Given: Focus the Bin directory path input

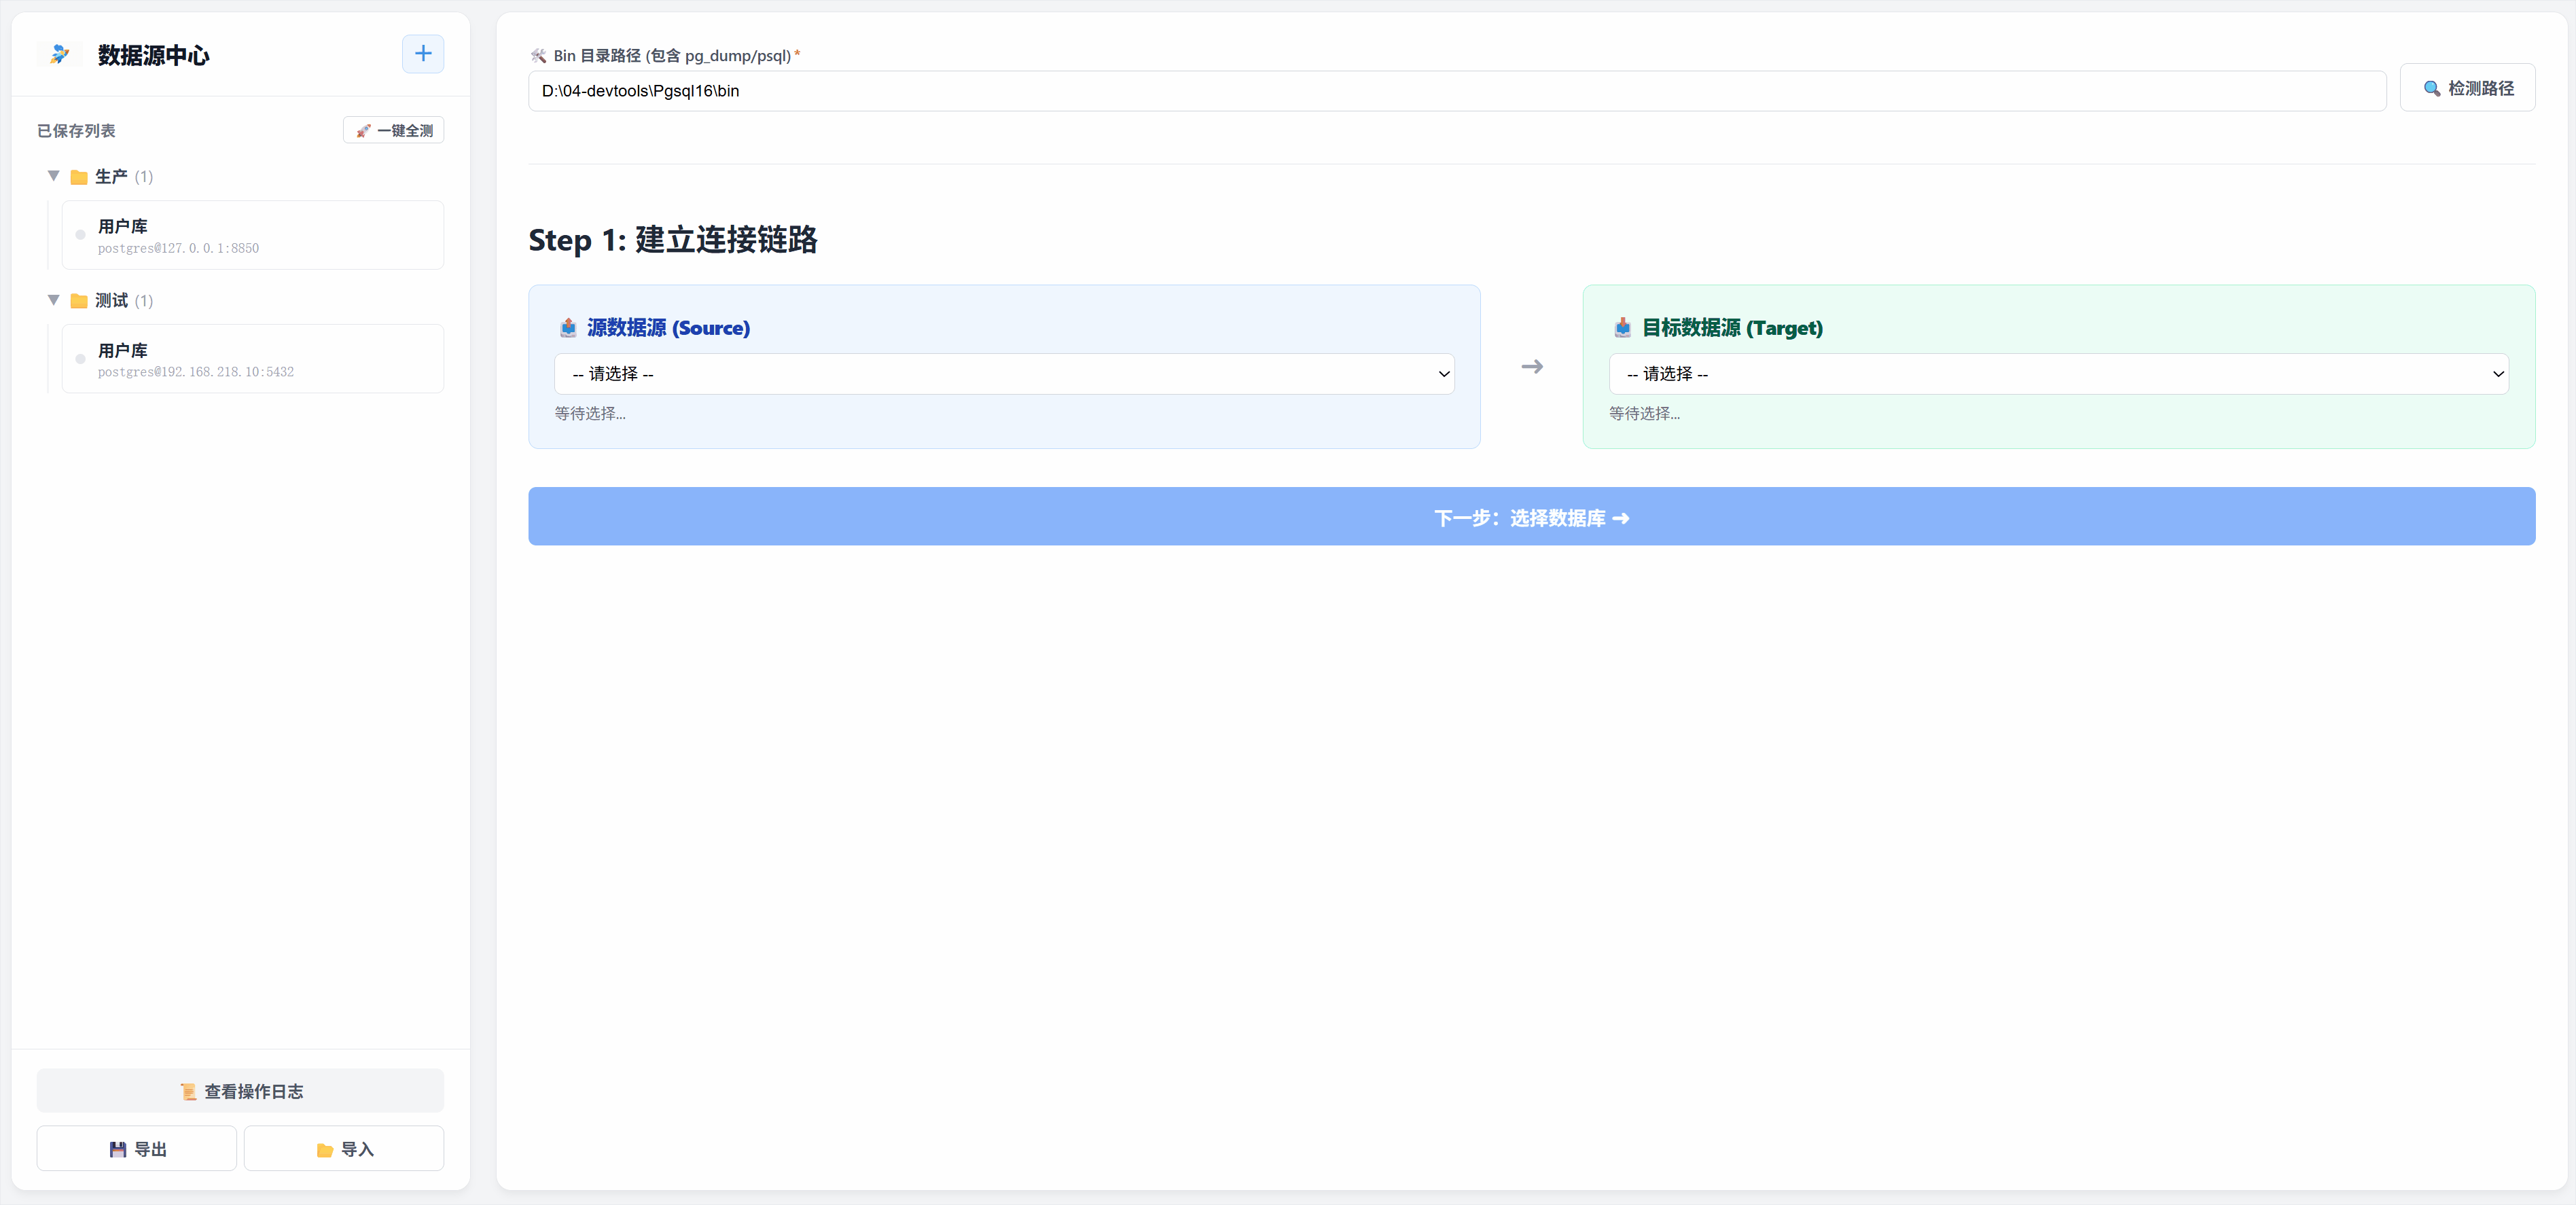Looking at the screenshot, I should pyautogui.click(x=1456, y=91).
